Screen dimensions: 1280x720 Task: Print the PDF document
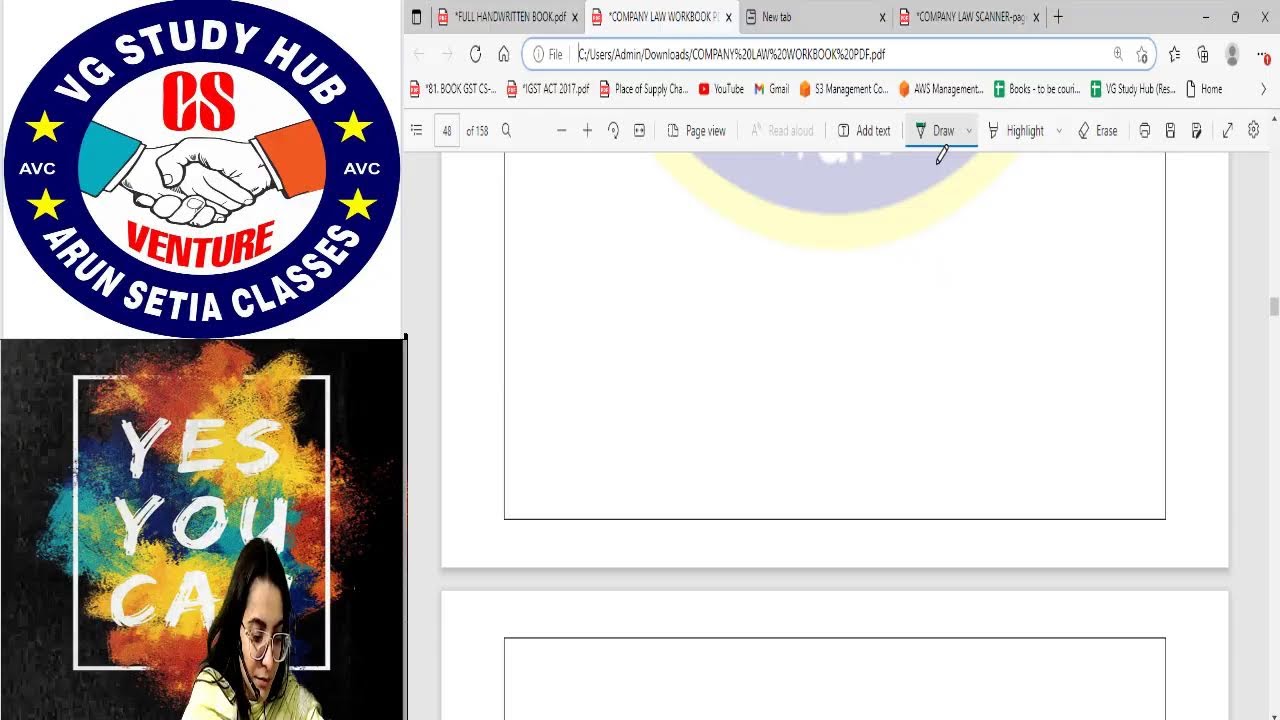[1145, 131]
